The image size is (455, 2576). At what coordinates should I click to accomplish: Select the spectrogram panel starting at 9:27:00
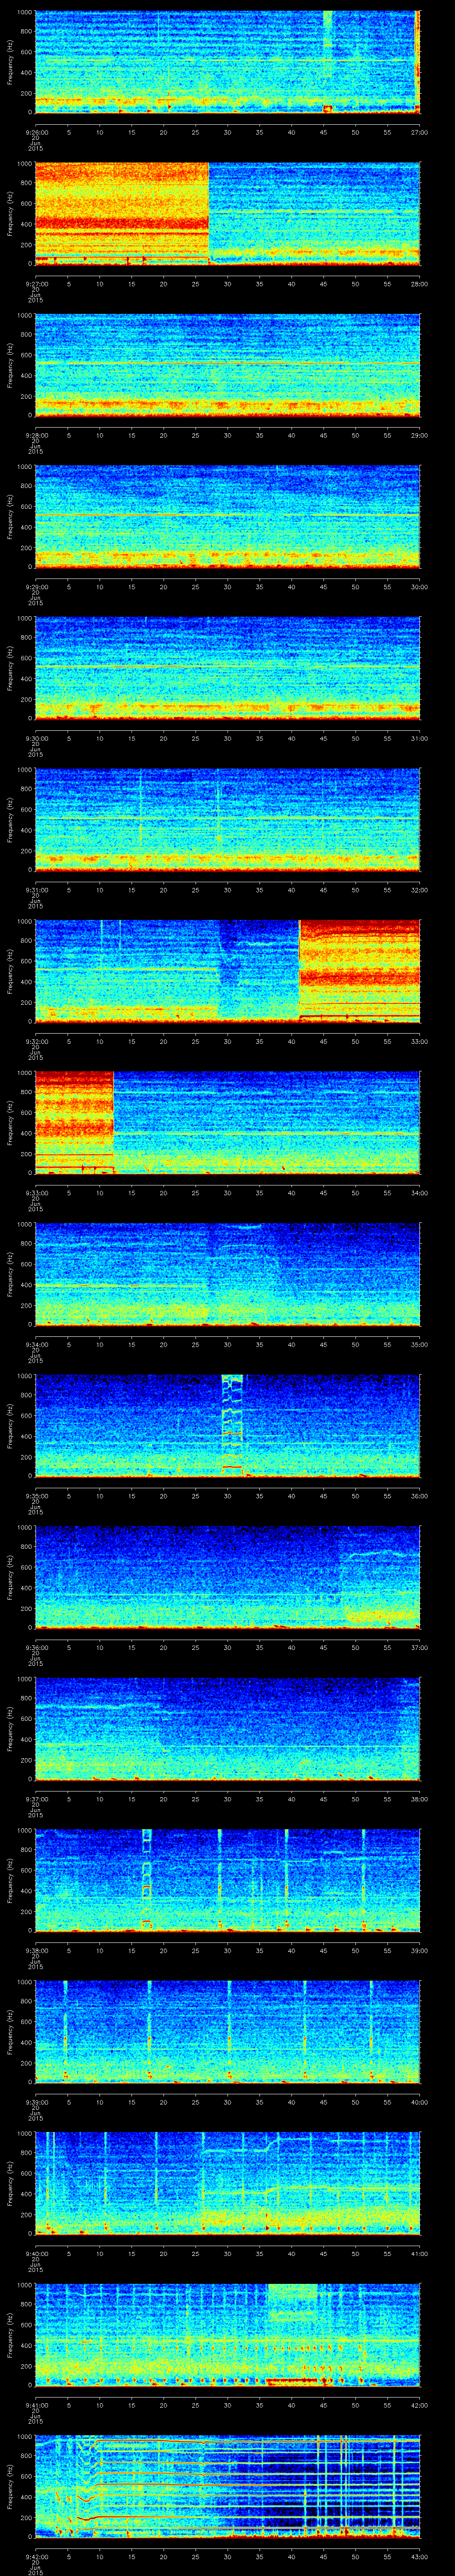click(x=228, y=213)
